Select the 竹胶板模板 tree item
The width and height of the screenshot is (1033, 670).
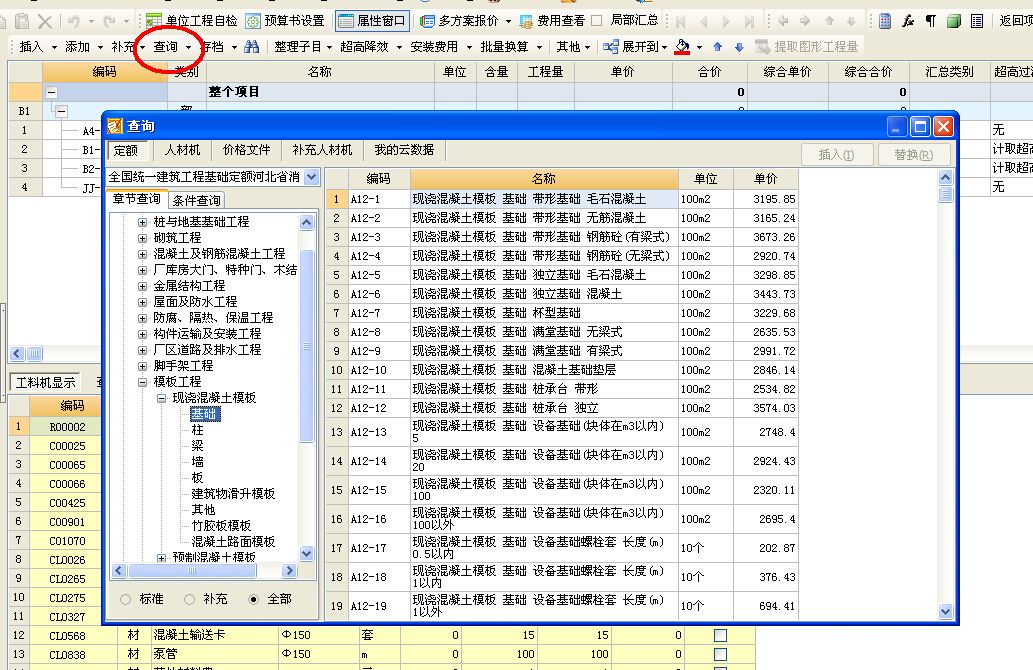tap(221, 526)
